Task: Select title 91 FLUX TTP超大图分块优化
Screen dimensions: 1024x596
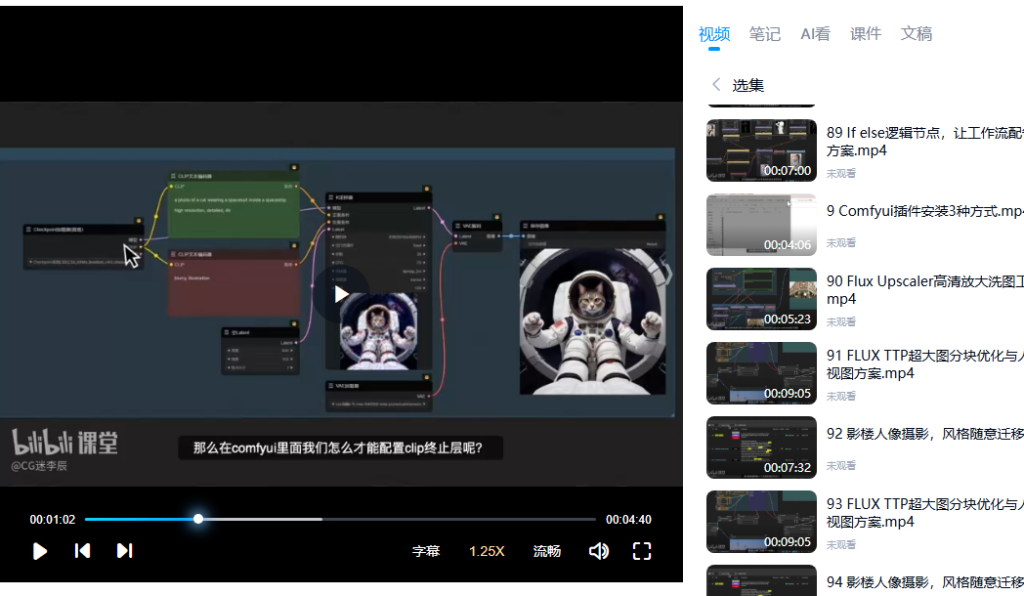Action: [x=925, y=364]
